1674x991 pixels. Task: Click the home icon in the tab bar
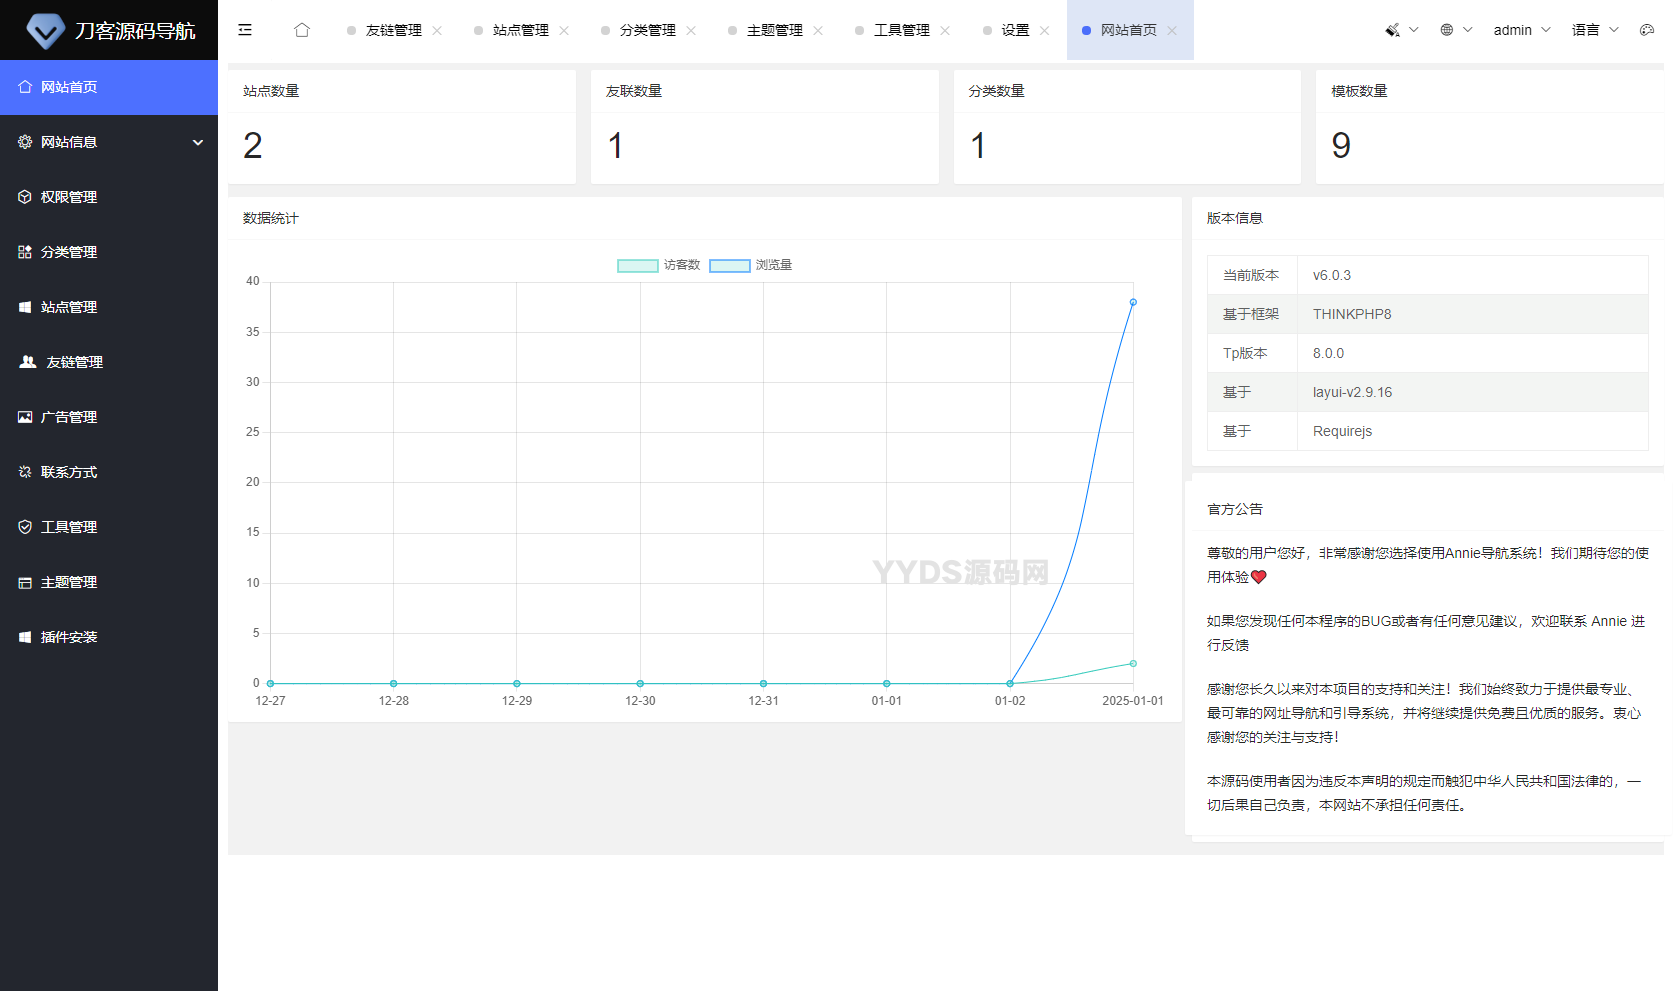(x=302, y=30)
